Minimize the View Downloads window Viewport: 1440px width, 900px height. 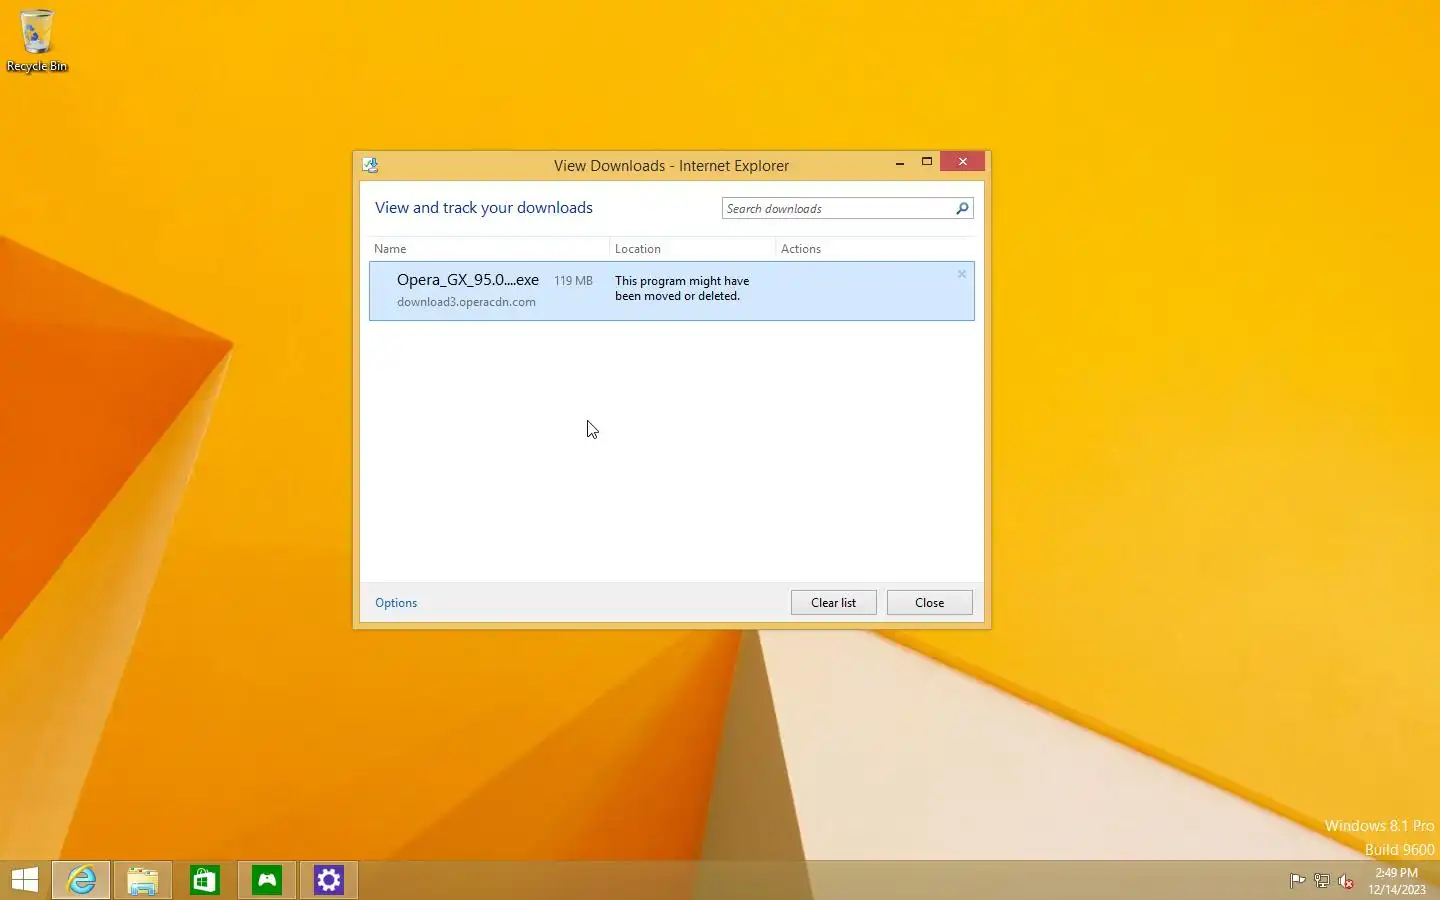[900, 162]
